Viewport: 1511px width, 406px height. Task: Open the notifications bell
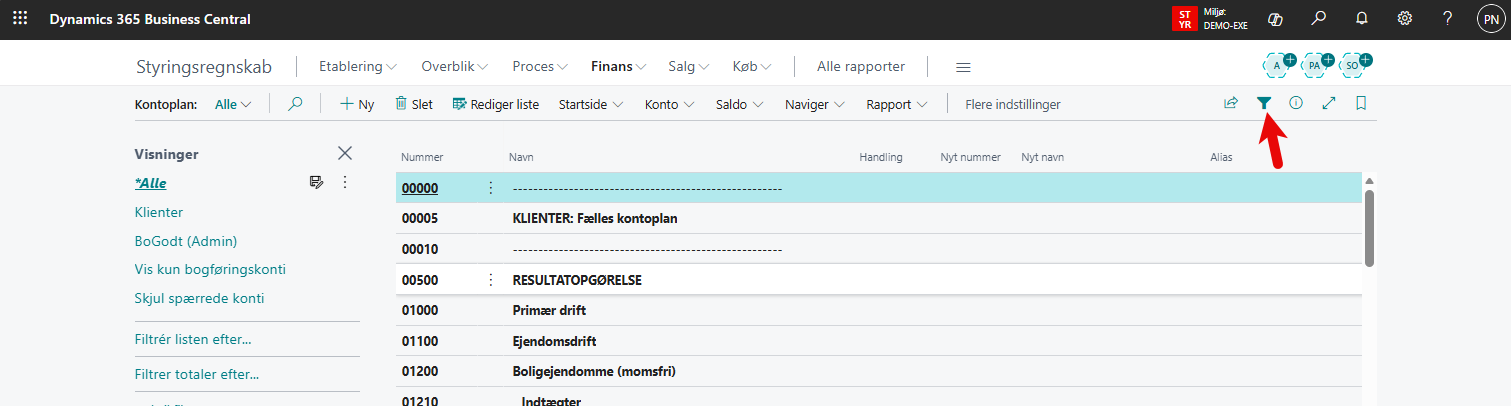[1361, 19]
